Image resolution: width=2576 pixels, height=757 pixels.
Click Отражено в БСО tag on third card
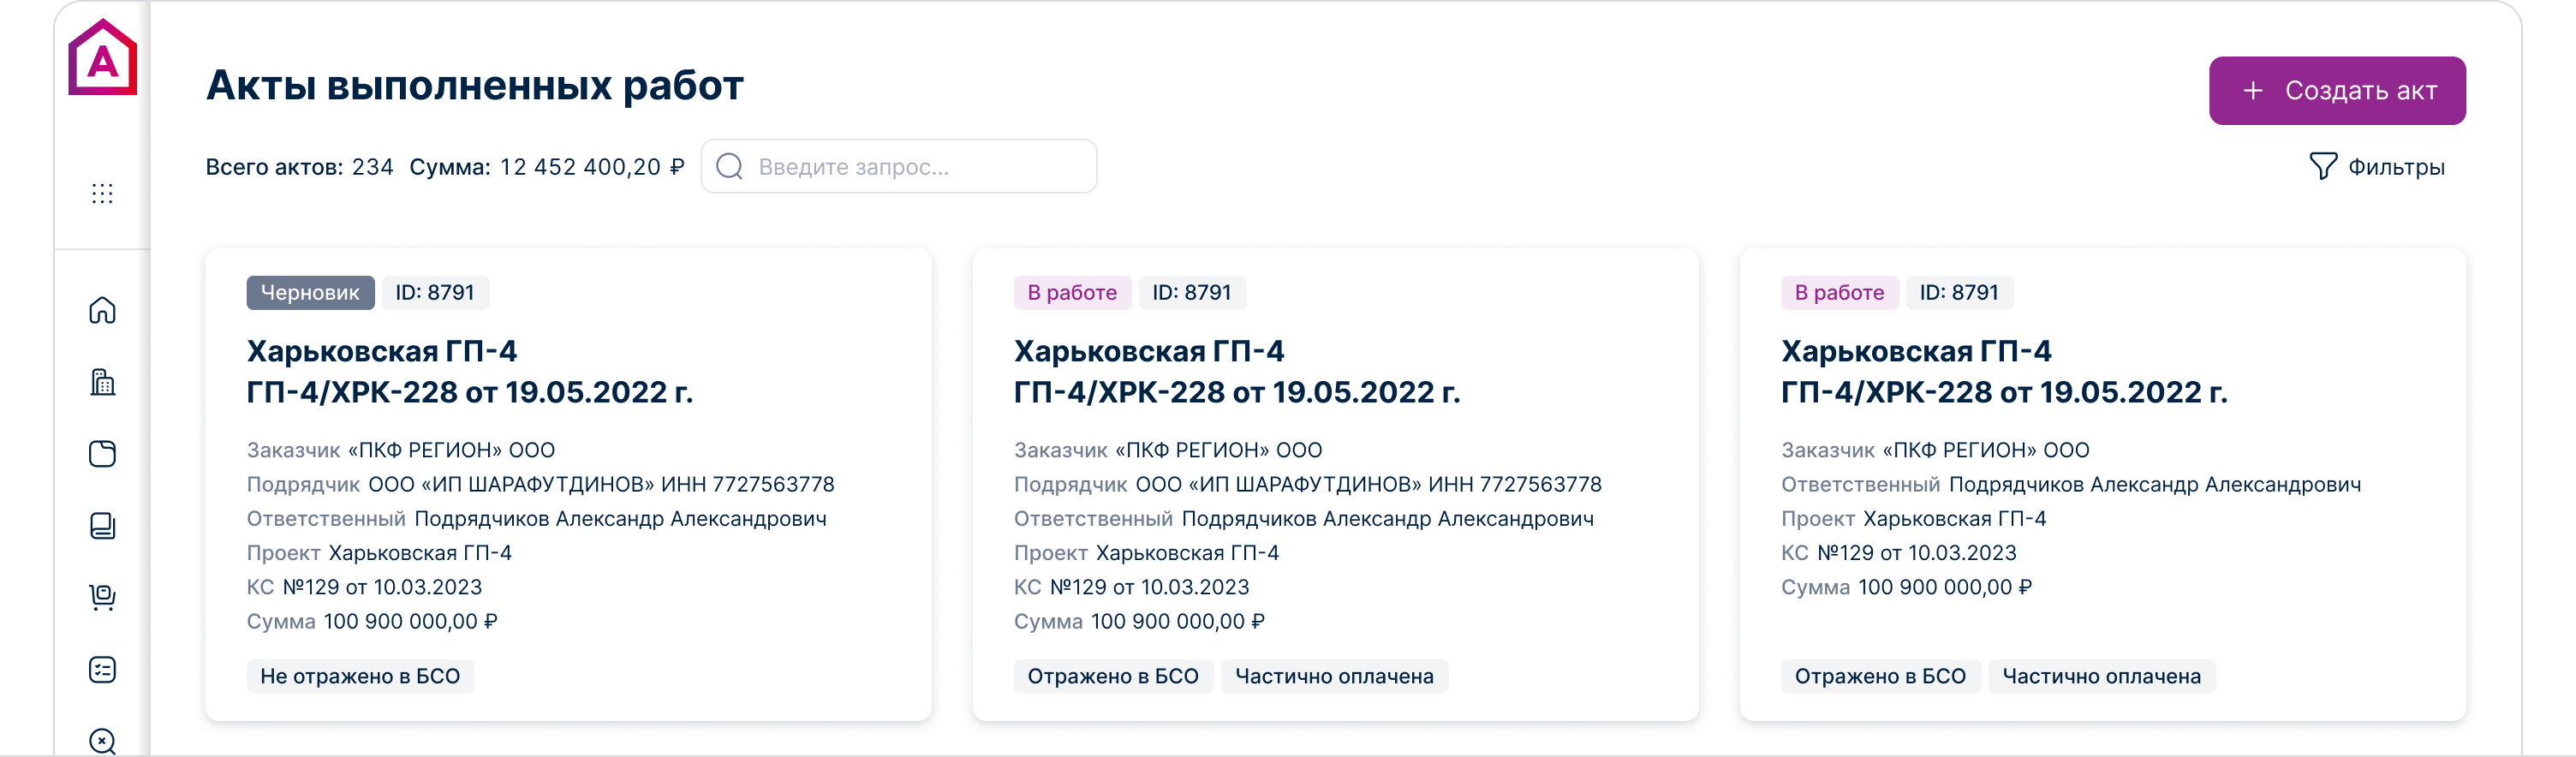[x=1879, y=677]
